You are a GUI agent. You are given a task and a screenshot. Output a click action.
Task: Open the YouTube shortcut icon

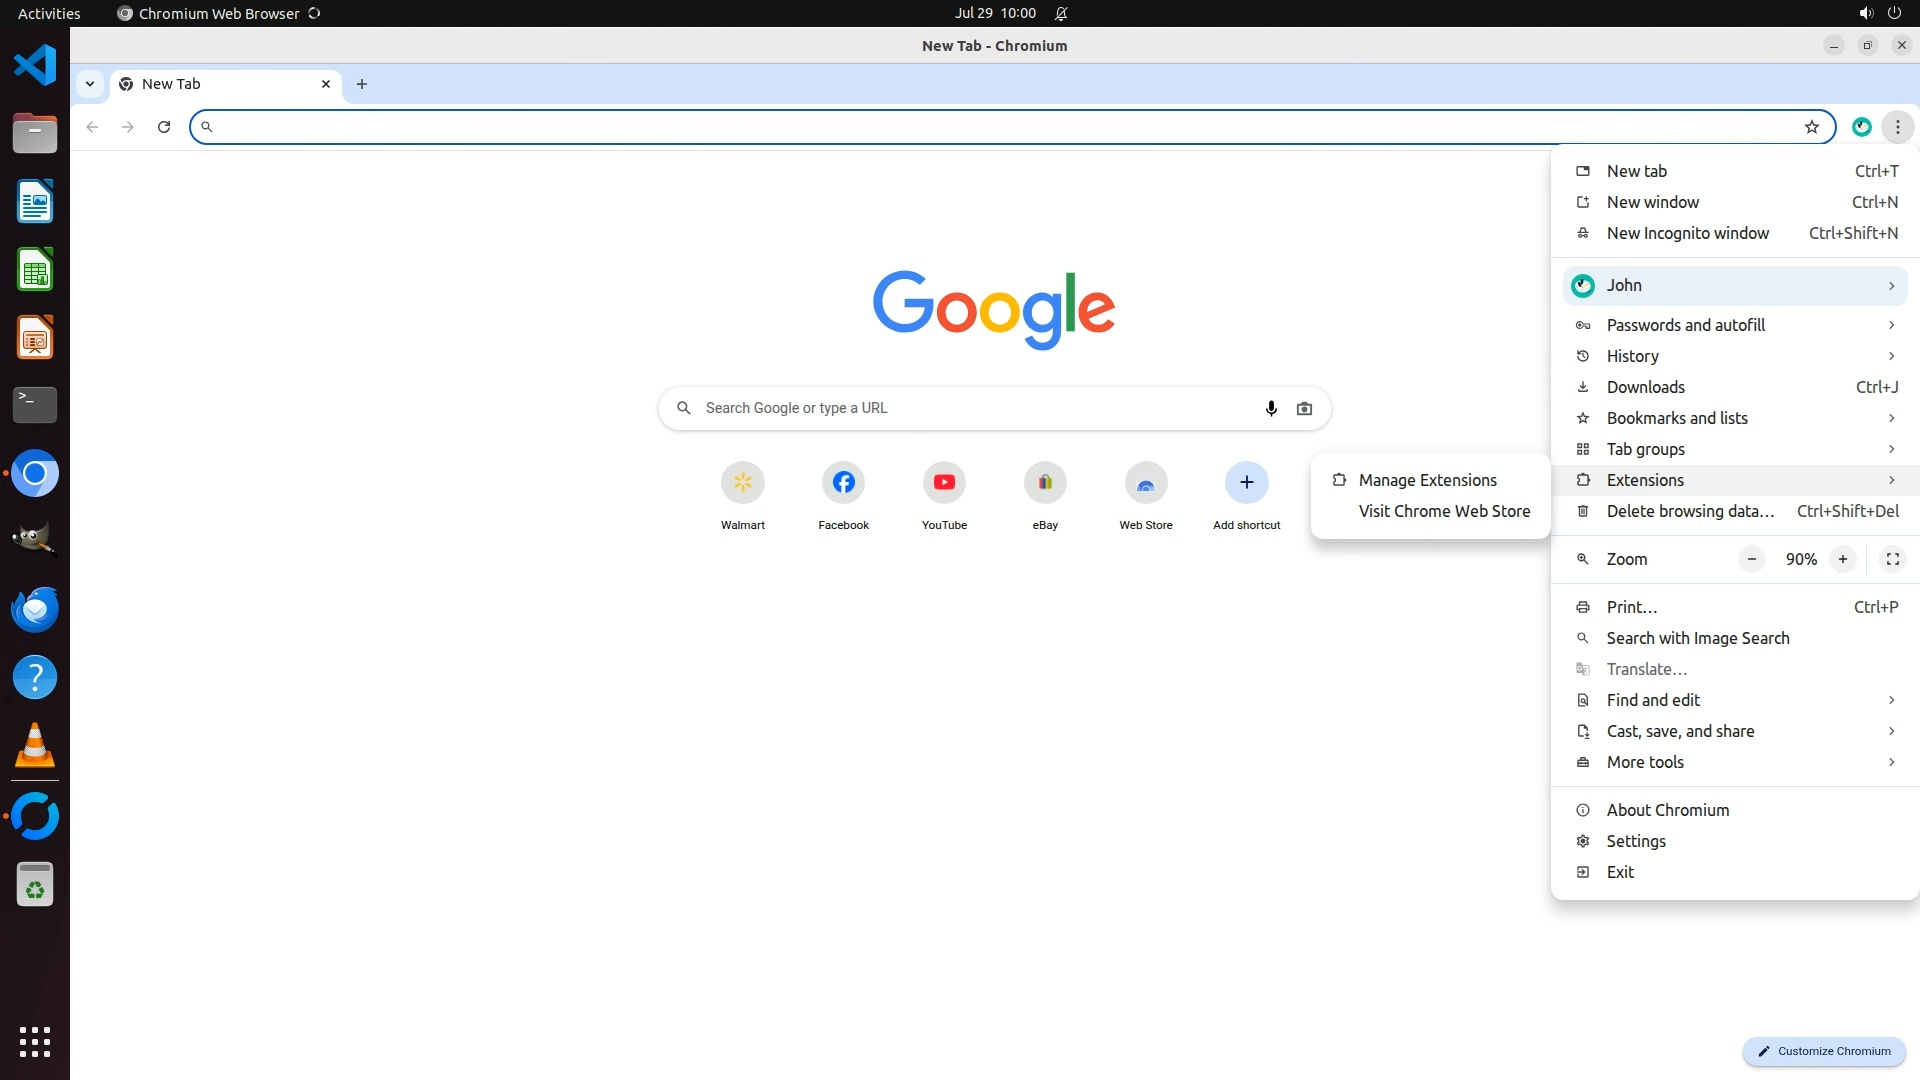pyautogui.click(x=944, y=483)
